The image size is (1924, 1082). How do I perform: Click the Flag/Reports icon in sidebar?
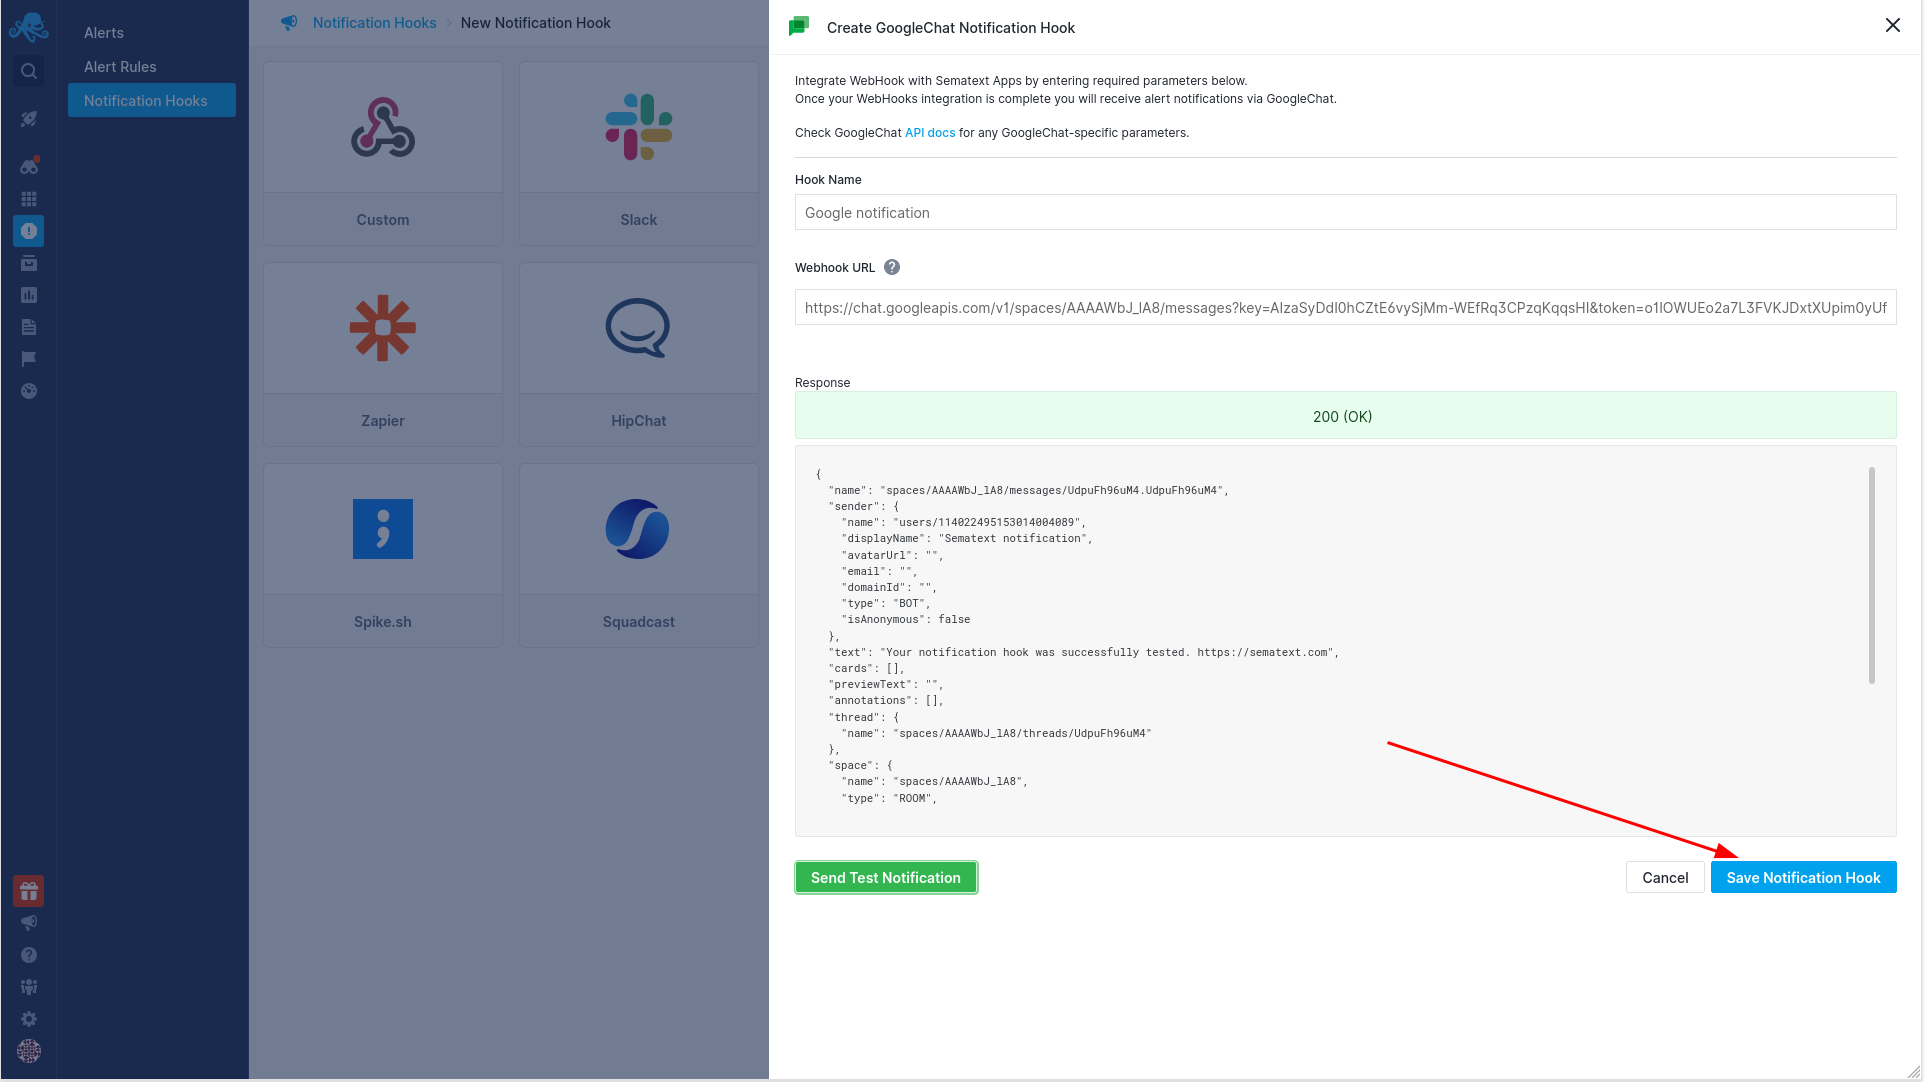[29, 359]
